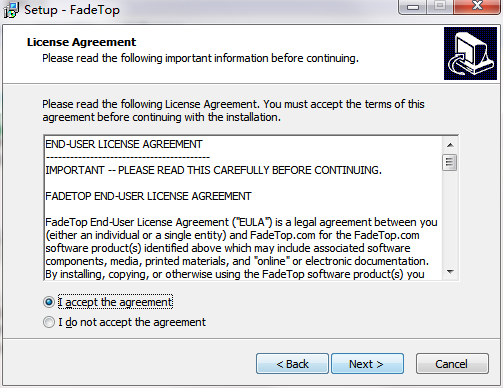Click the Setup installer icon in title bar
503x388 pixels.
(11, 10)
